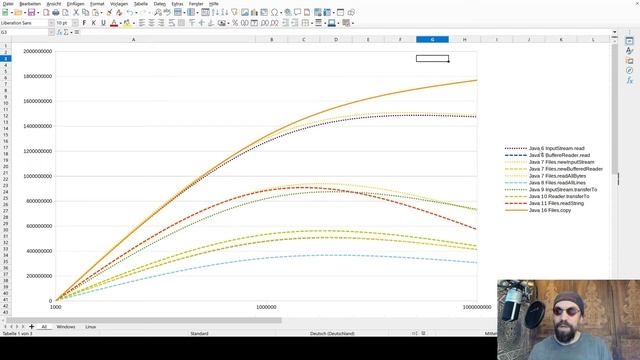
Task: Sort ascending toolbar icon
Action: tap(215, 13)
